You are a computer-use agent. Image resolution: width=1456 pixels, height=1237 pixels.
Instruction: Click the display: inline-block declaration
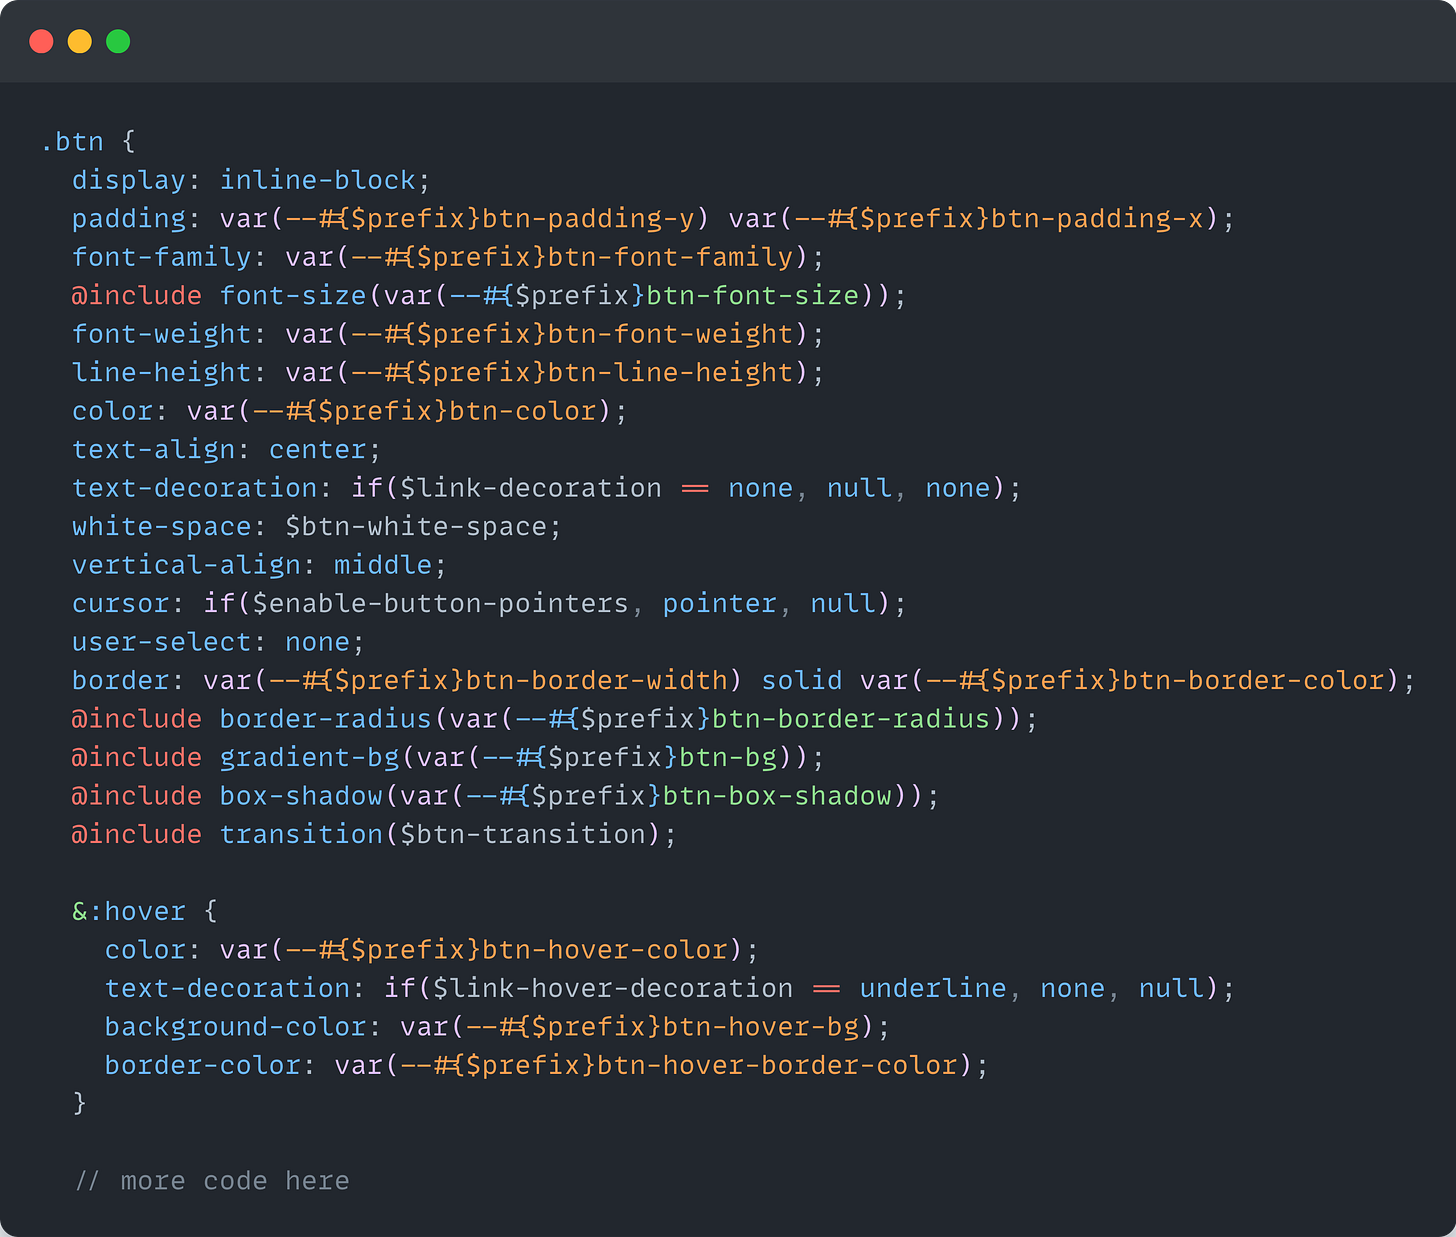point(250,179)
